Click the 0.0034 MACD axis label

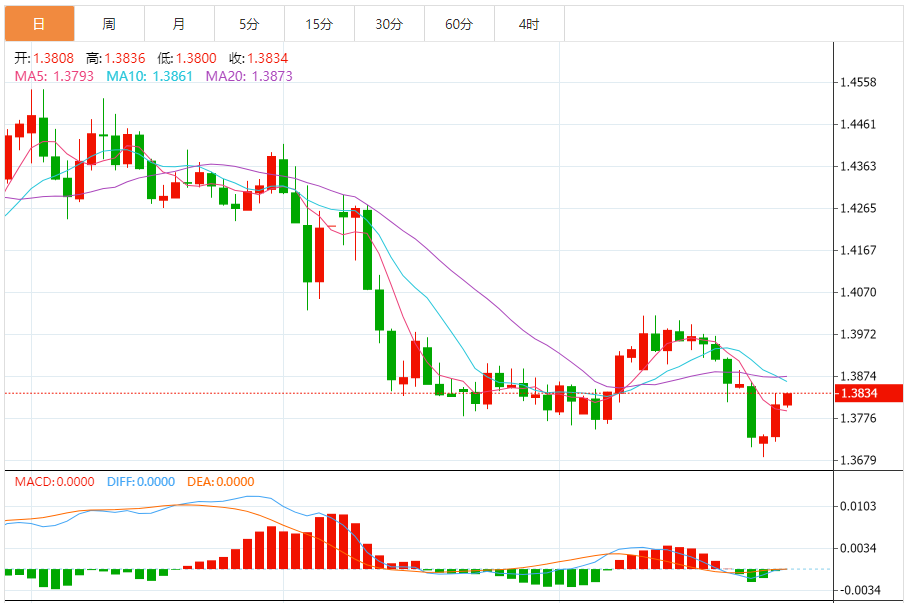click(859, 548)
